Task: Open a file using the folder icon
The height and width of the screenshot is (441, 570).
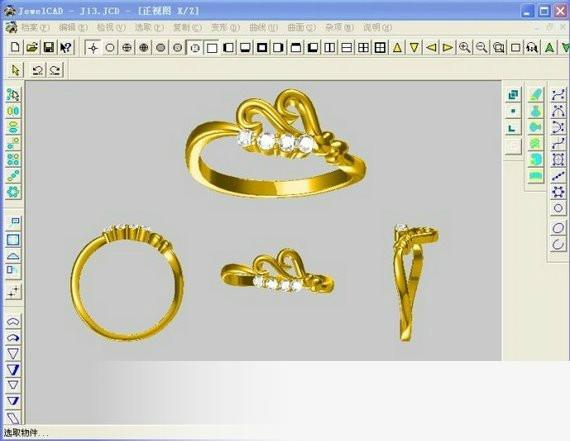Action: pos(32,47)
